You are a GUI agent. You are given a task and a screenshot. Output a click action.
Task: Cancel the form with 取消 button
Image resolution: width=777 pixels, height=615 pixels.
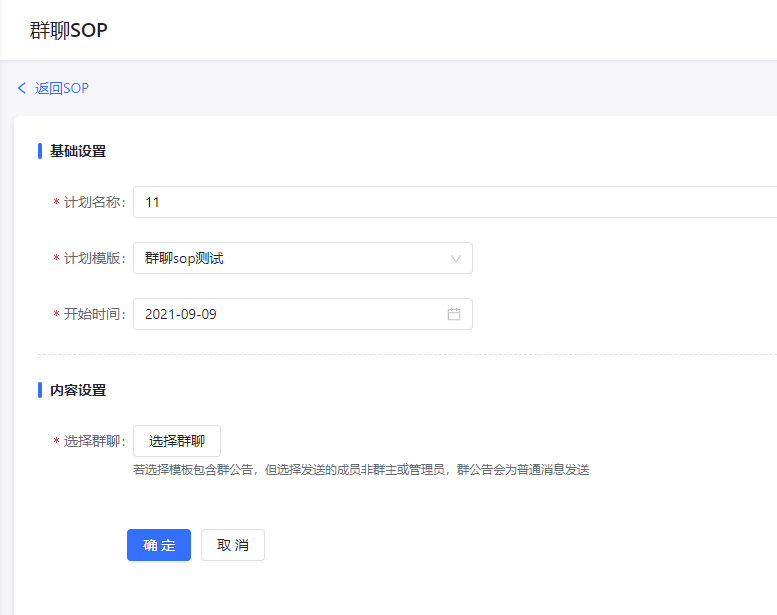pos(233,545)
